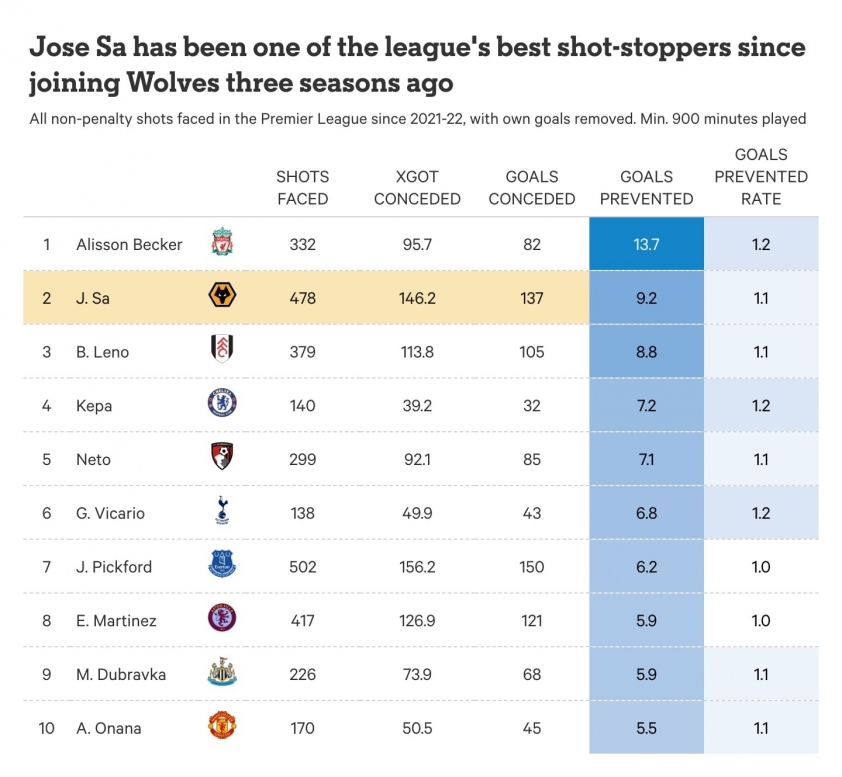Click the chart headline about Jose Sa

(417, 64)
